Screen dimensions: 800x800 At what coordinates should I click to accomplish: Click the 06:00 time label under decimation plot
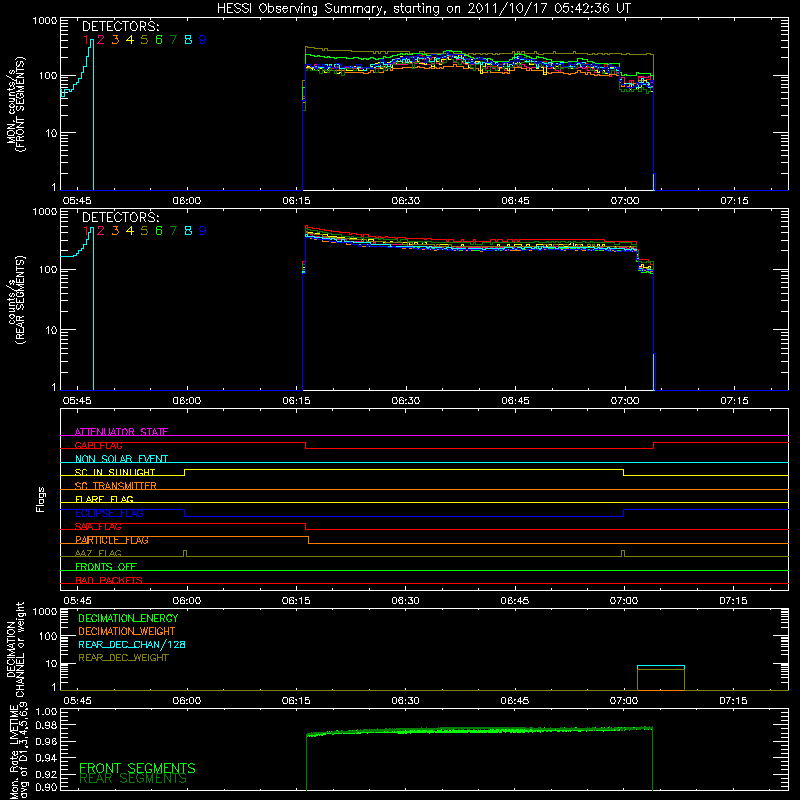click(187, 701)
